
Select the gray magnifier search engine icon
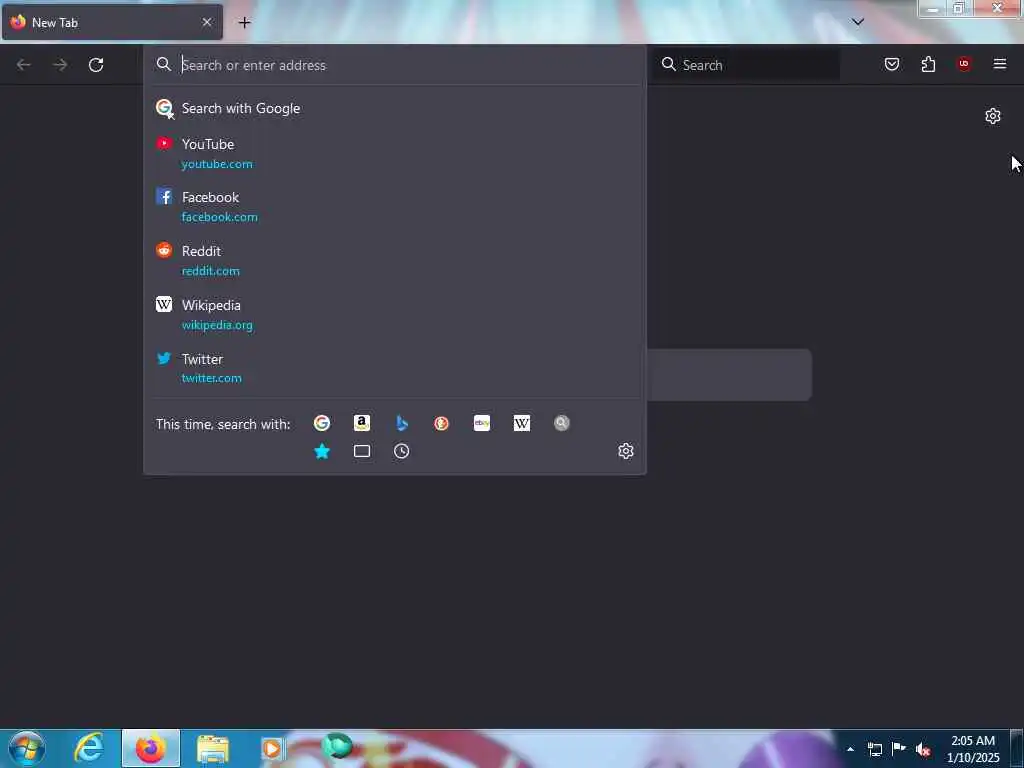(x=562, y=423)
